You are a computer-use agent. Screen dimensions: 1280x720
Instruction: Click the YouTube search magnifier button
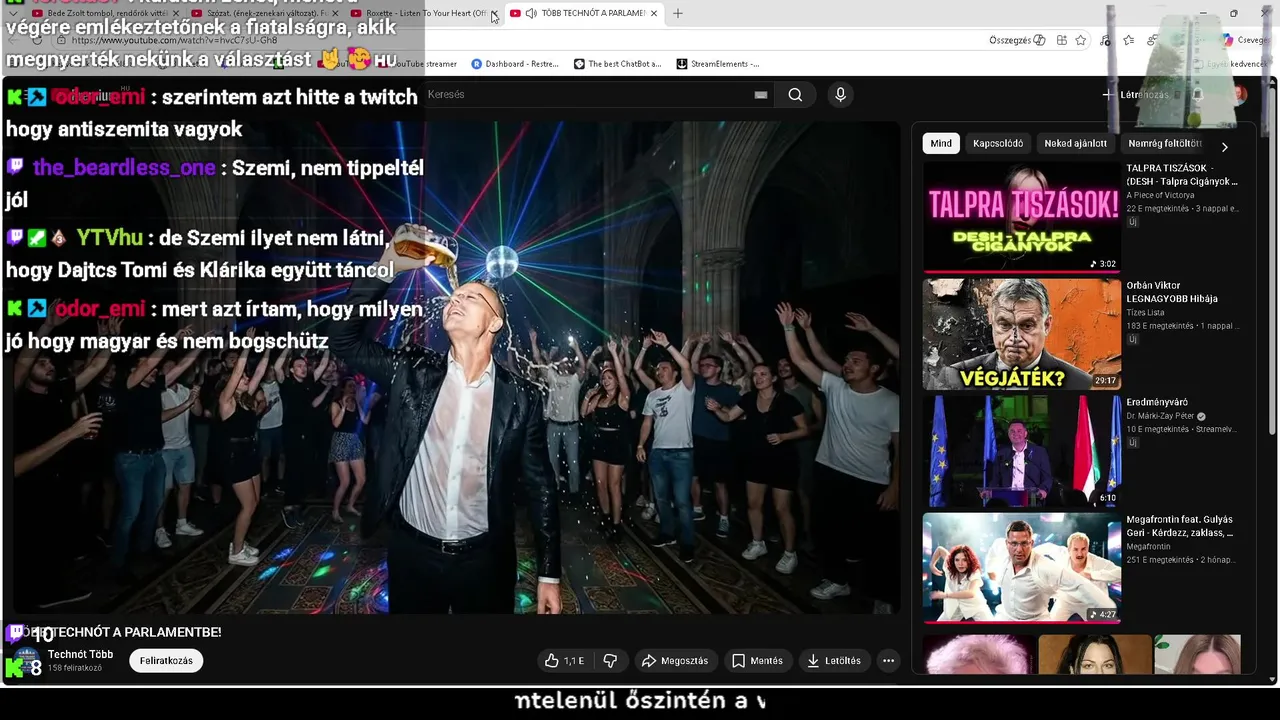point(795,95)
